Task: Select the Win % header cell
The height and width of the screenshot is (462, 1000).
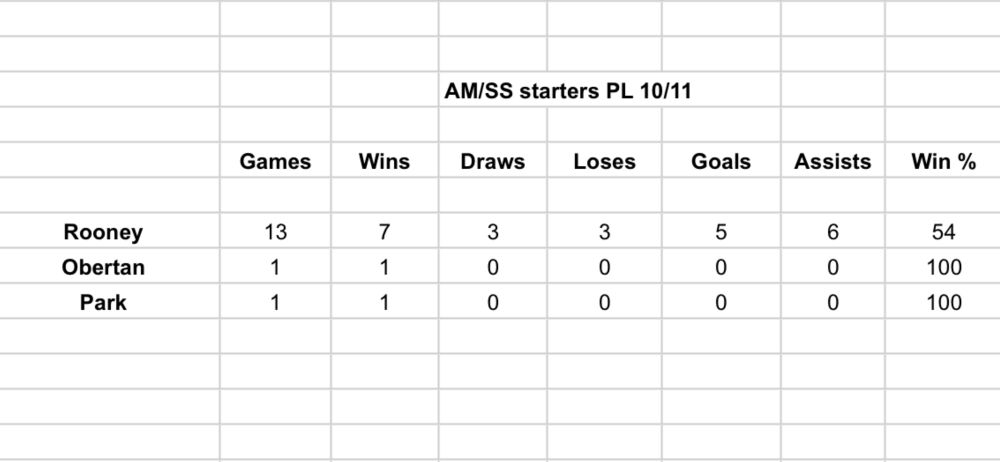Action: (x=943, y=160)
